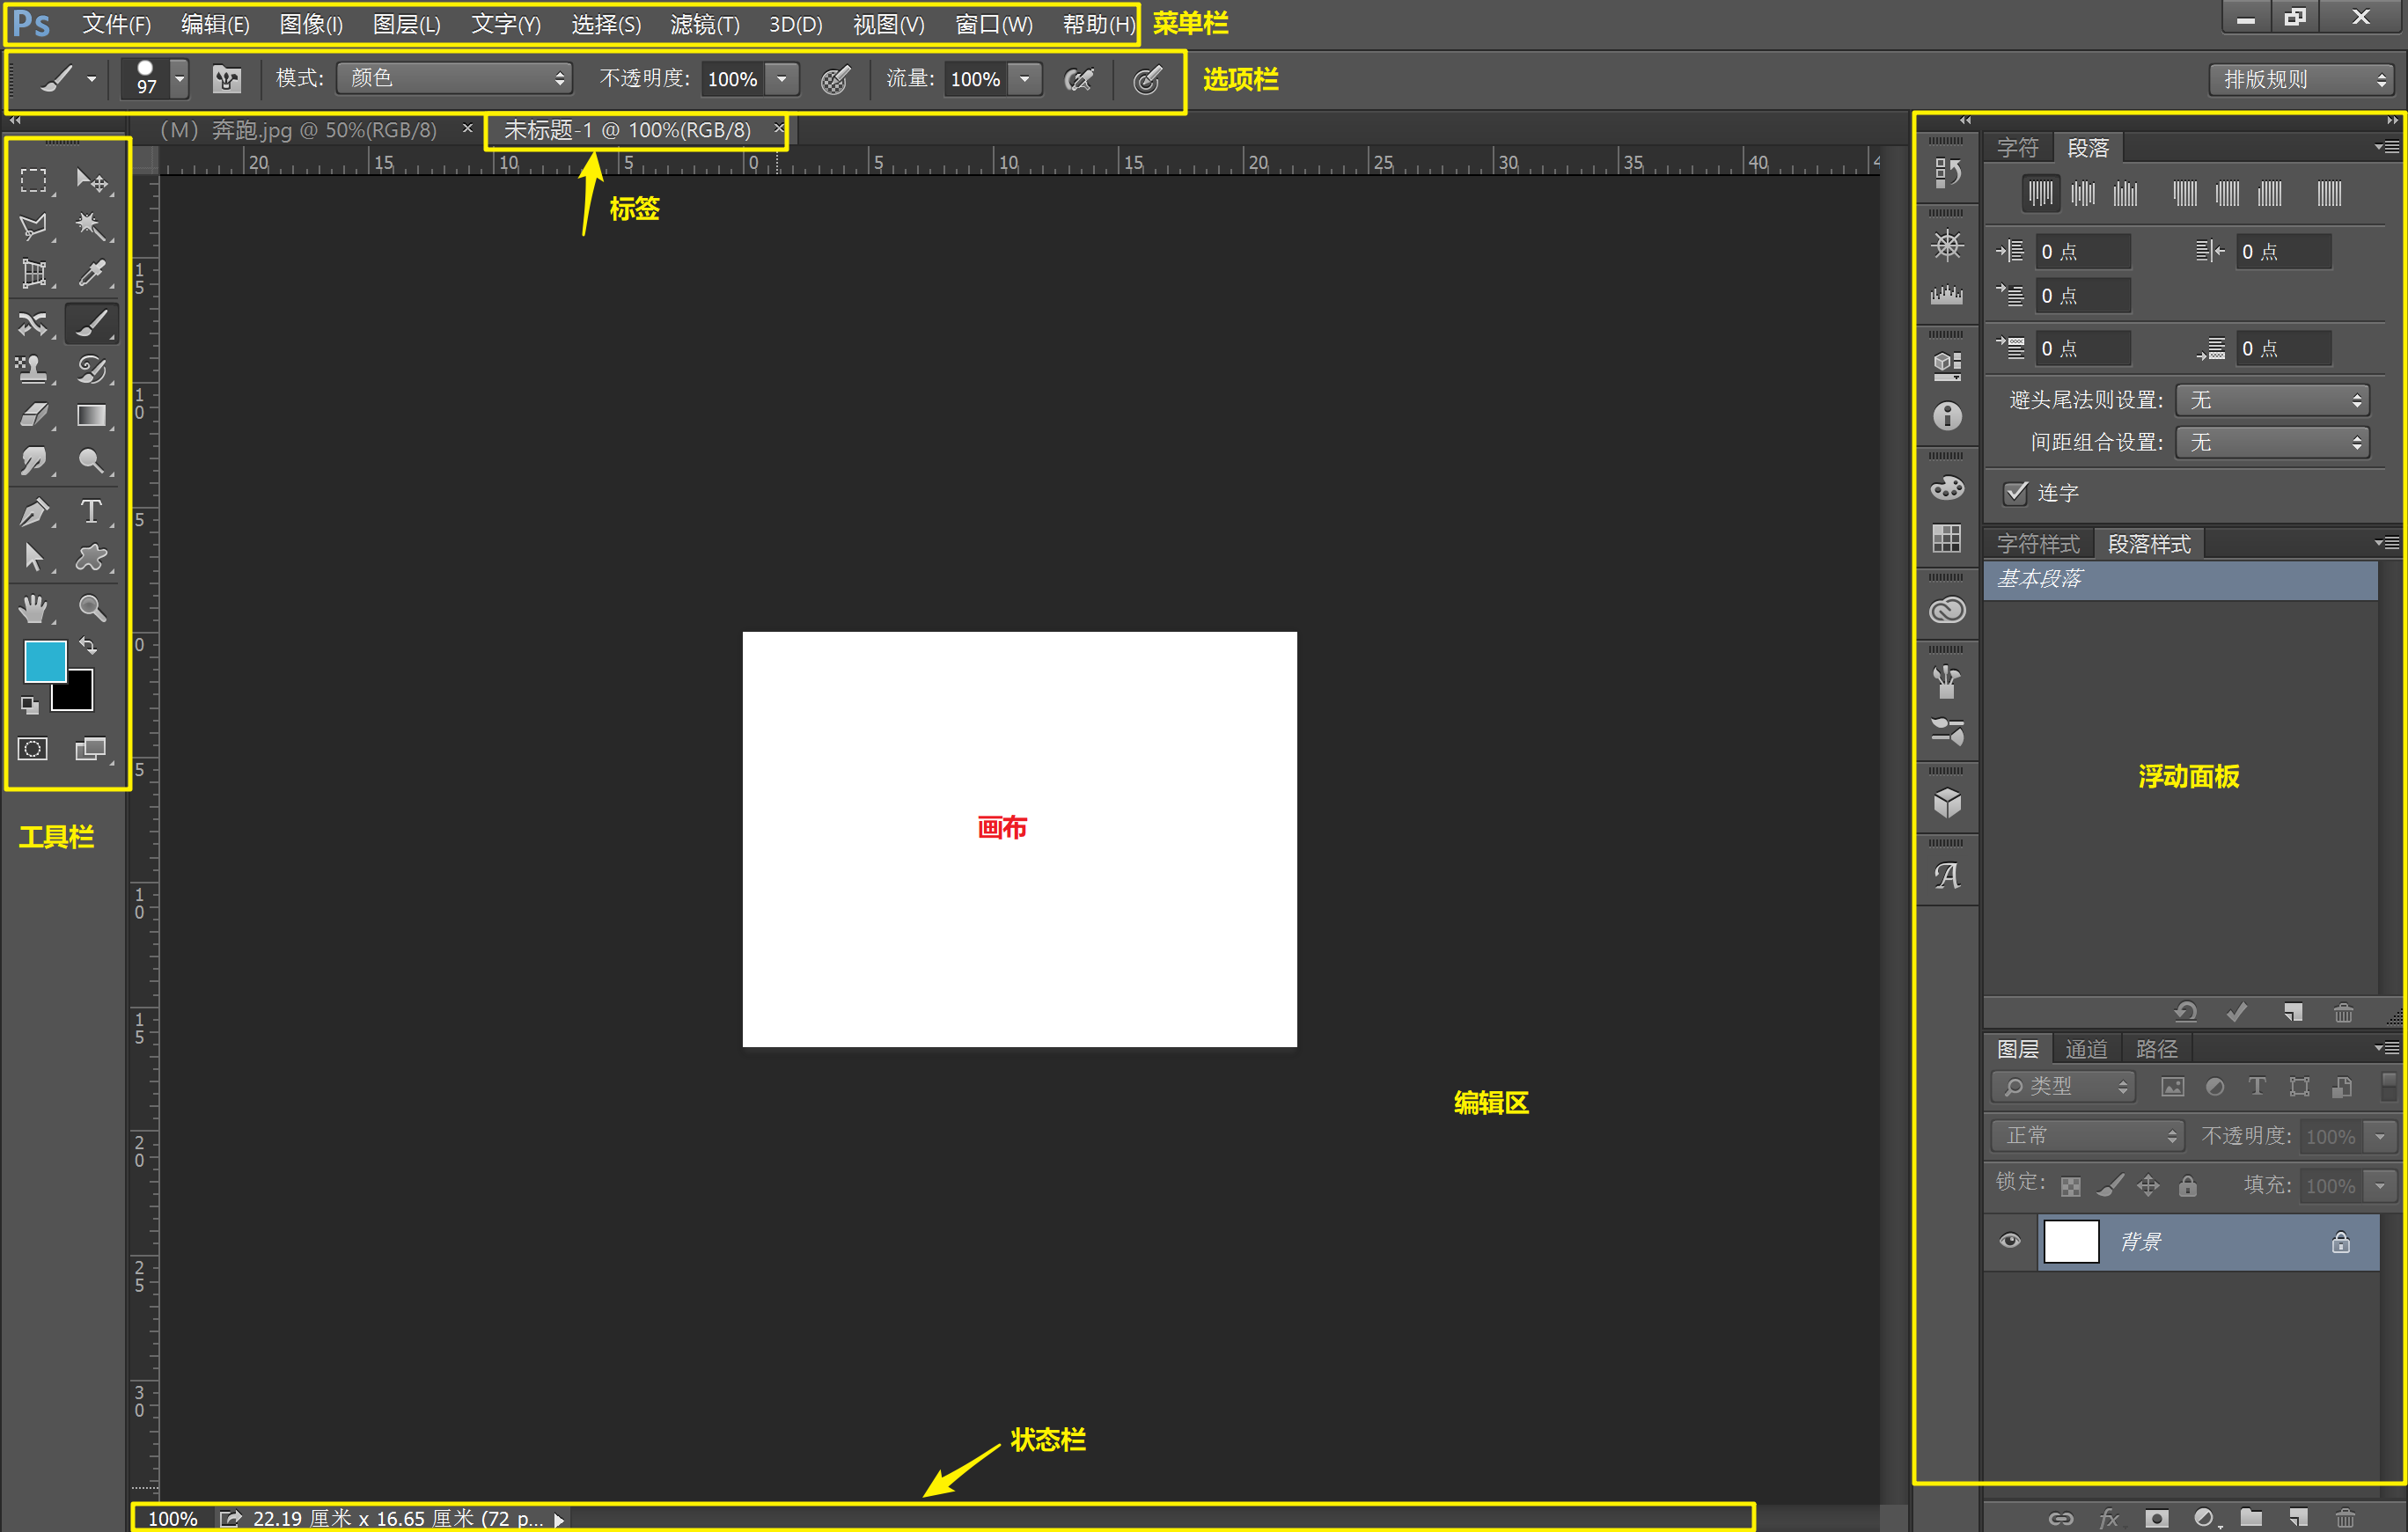Select the Eraser tool
Image resolution: width=2408 pixels, height=1532 pixels.
pyautogui.click(x=33, y=415)
